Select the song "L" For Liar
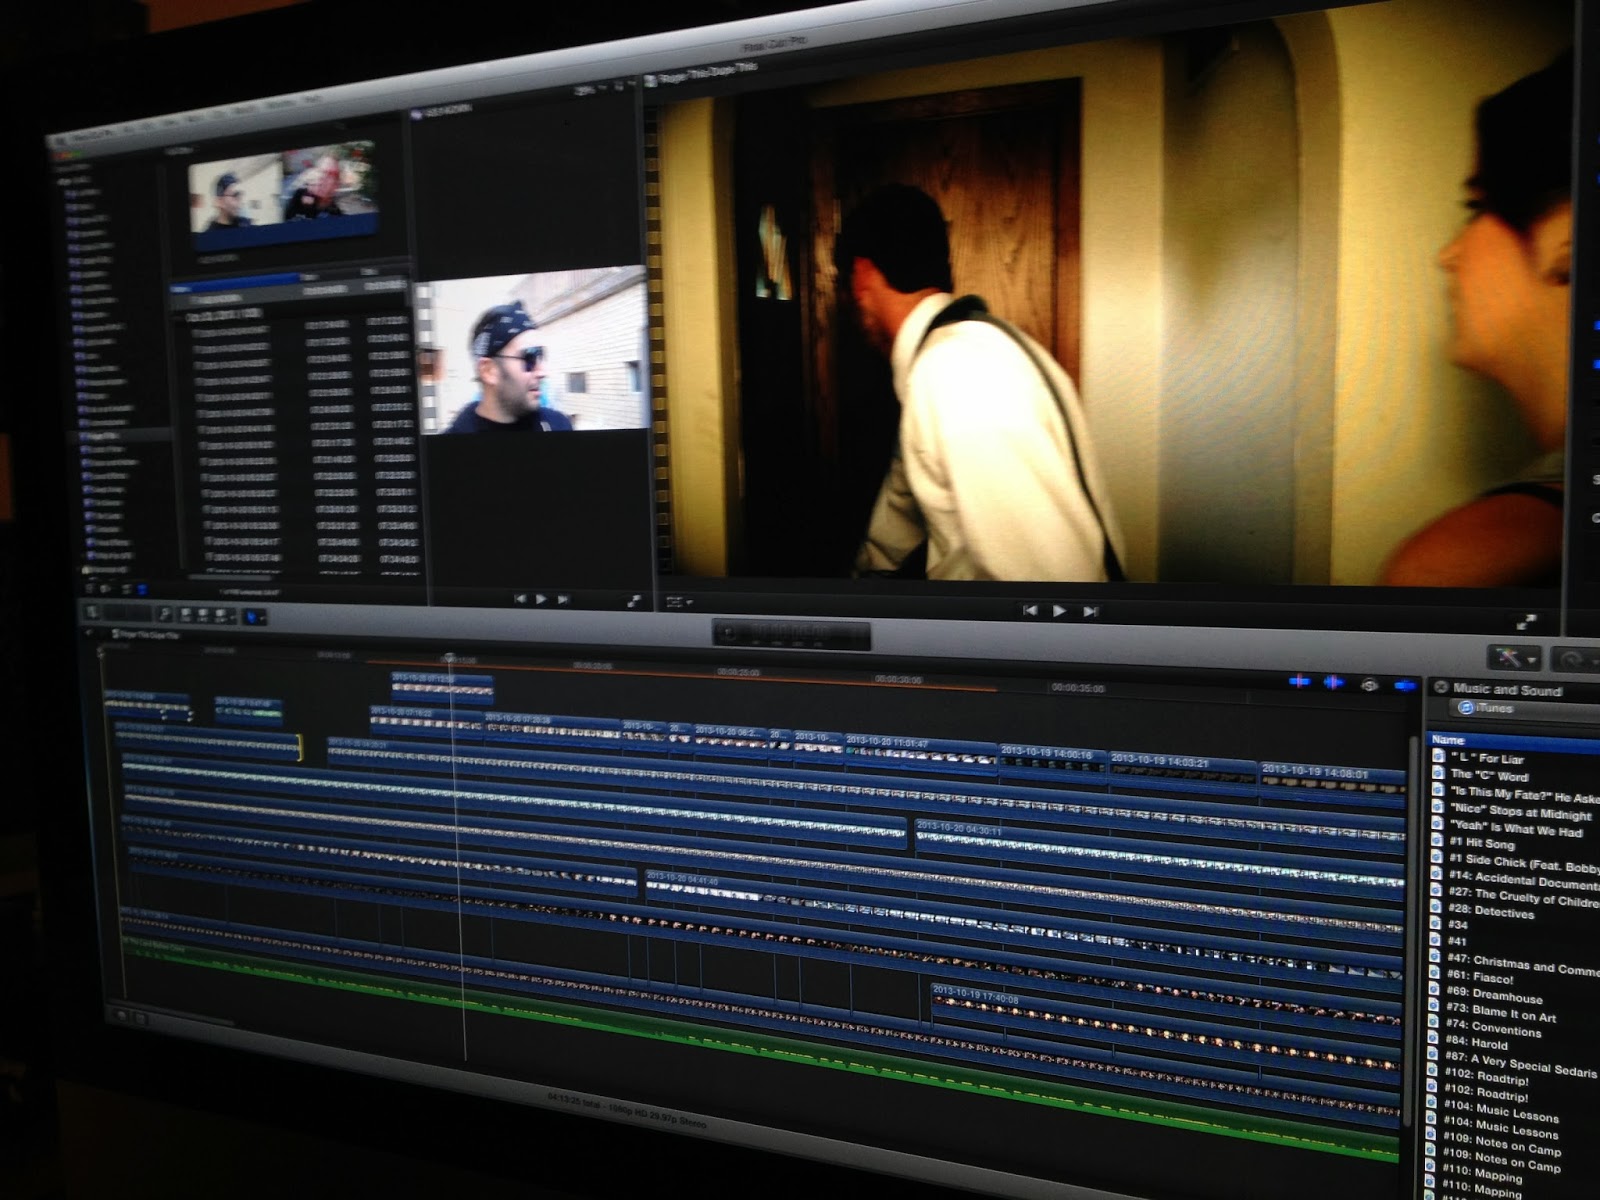The width and height of the screenshot is (1600, 1200). pyautogui.click(x=1486, y=758)
